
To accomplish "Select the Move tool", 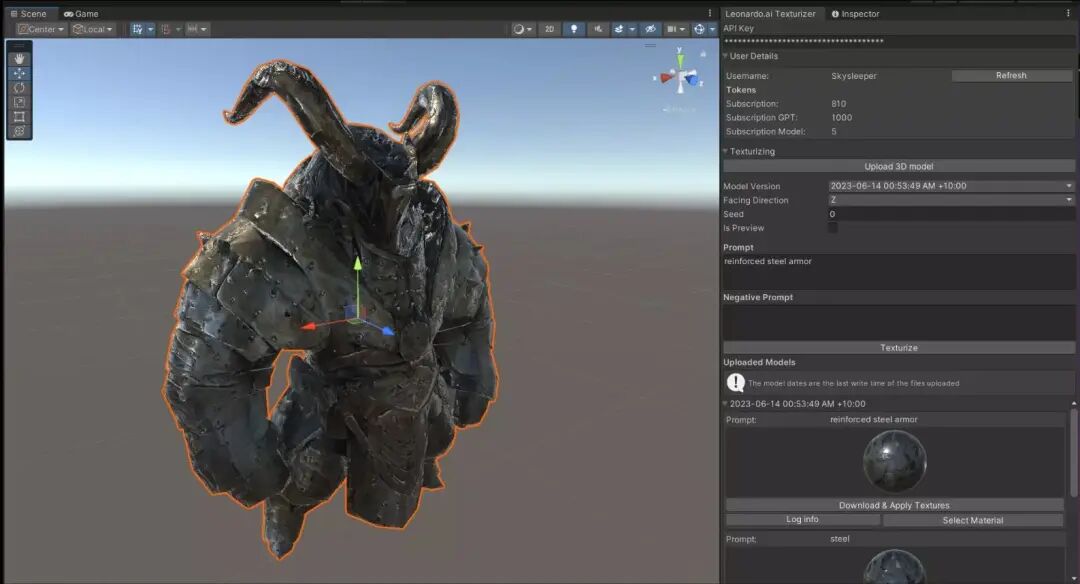I will (x=19, y=74).
